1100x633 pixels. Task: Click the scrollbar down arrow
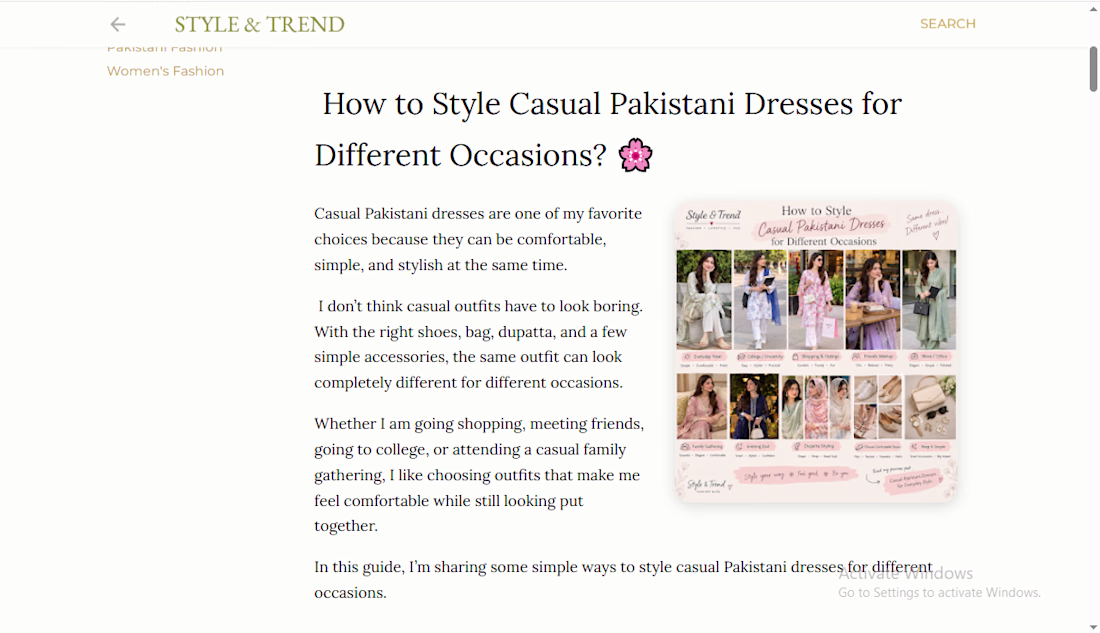click(1093, 627)
